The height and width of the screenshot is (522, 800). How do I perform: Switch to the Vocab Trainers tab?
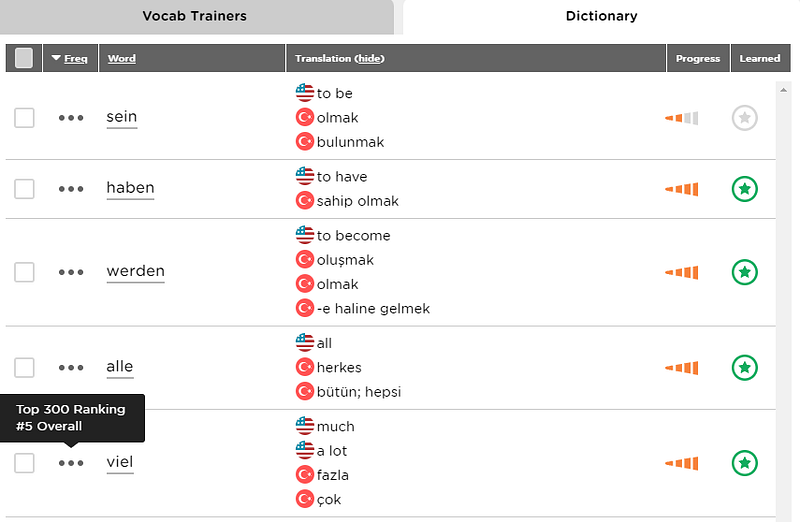coord(194,16)
